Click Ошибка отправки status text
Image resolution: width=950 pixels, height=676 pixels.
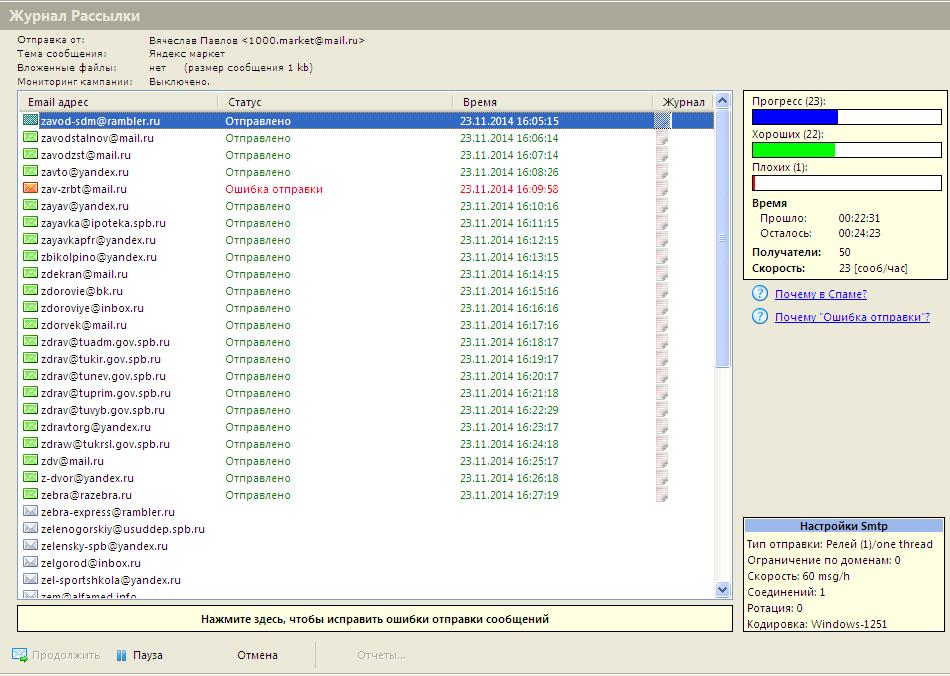click(274, 189)
